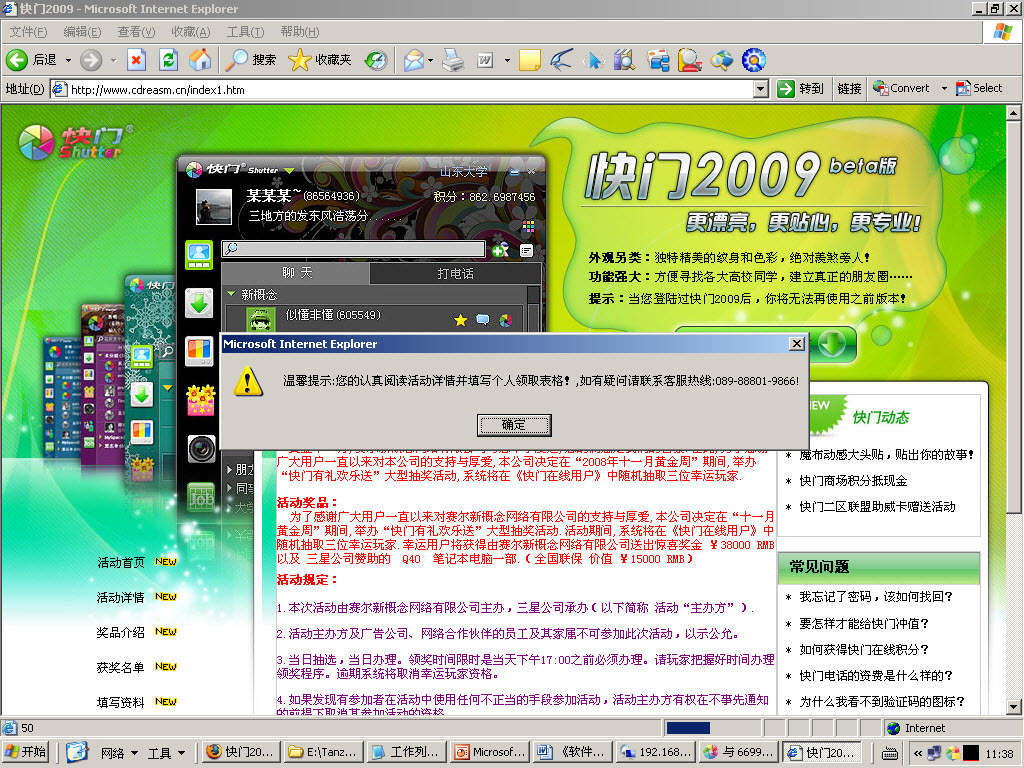Open FAQ 我忘记了密码，该如何找回?
Viewport: 1024px width, 768px height.
876,597
